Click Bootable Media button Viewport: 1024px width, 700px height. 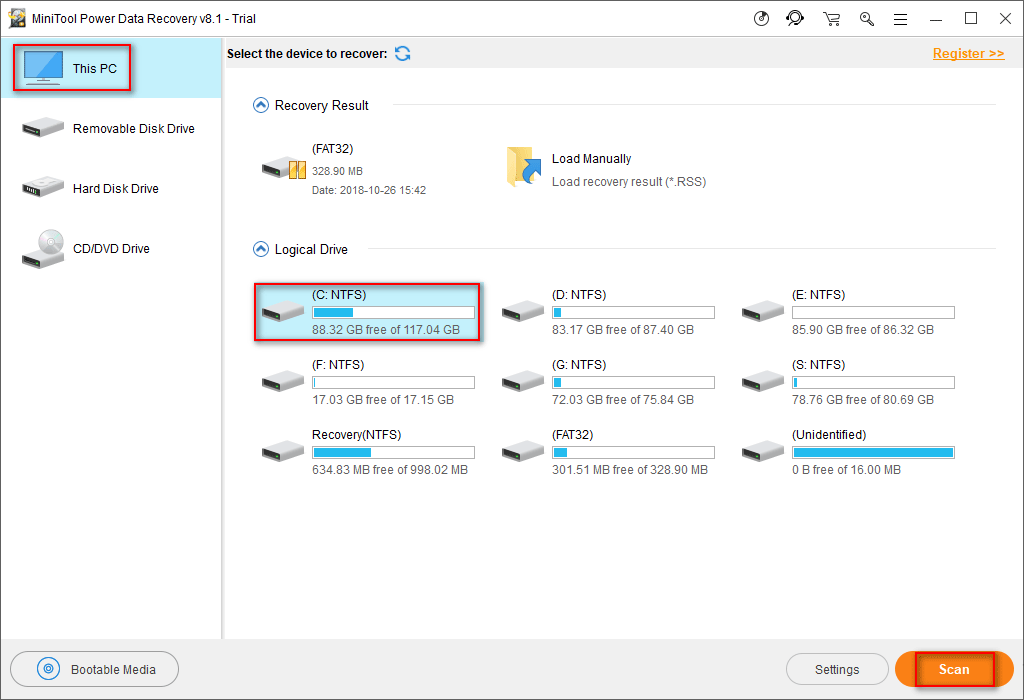[95, 669]
